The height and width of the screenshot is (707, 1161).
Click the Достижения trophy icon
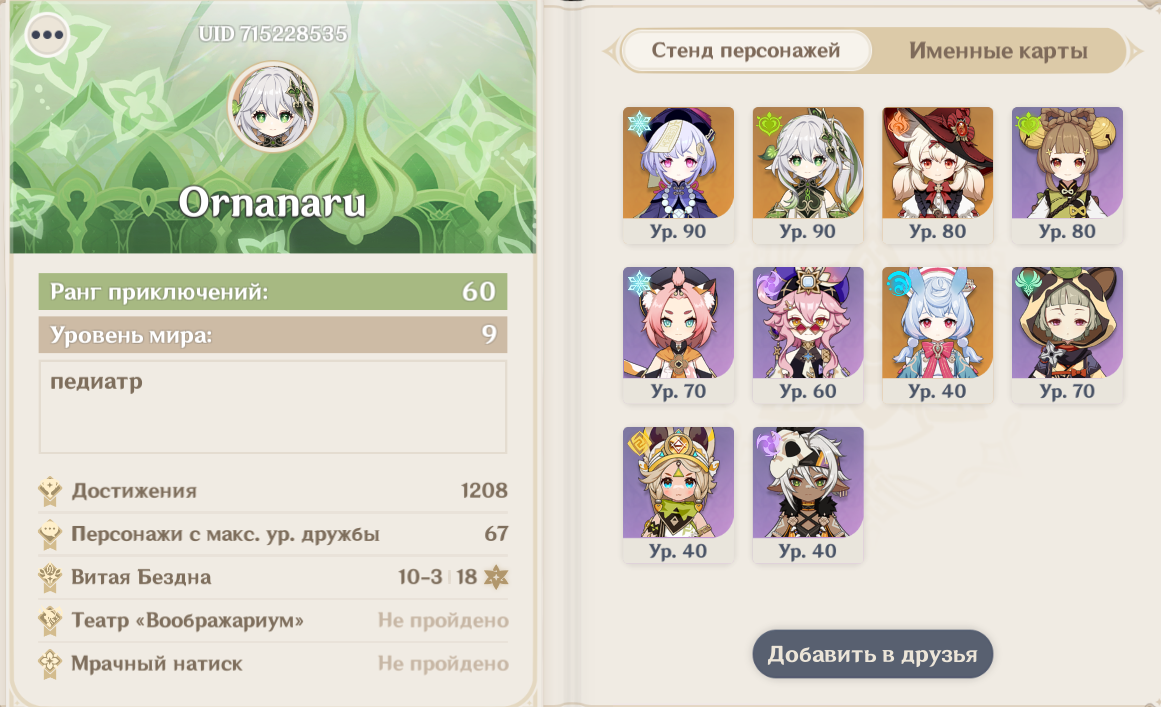50,491
